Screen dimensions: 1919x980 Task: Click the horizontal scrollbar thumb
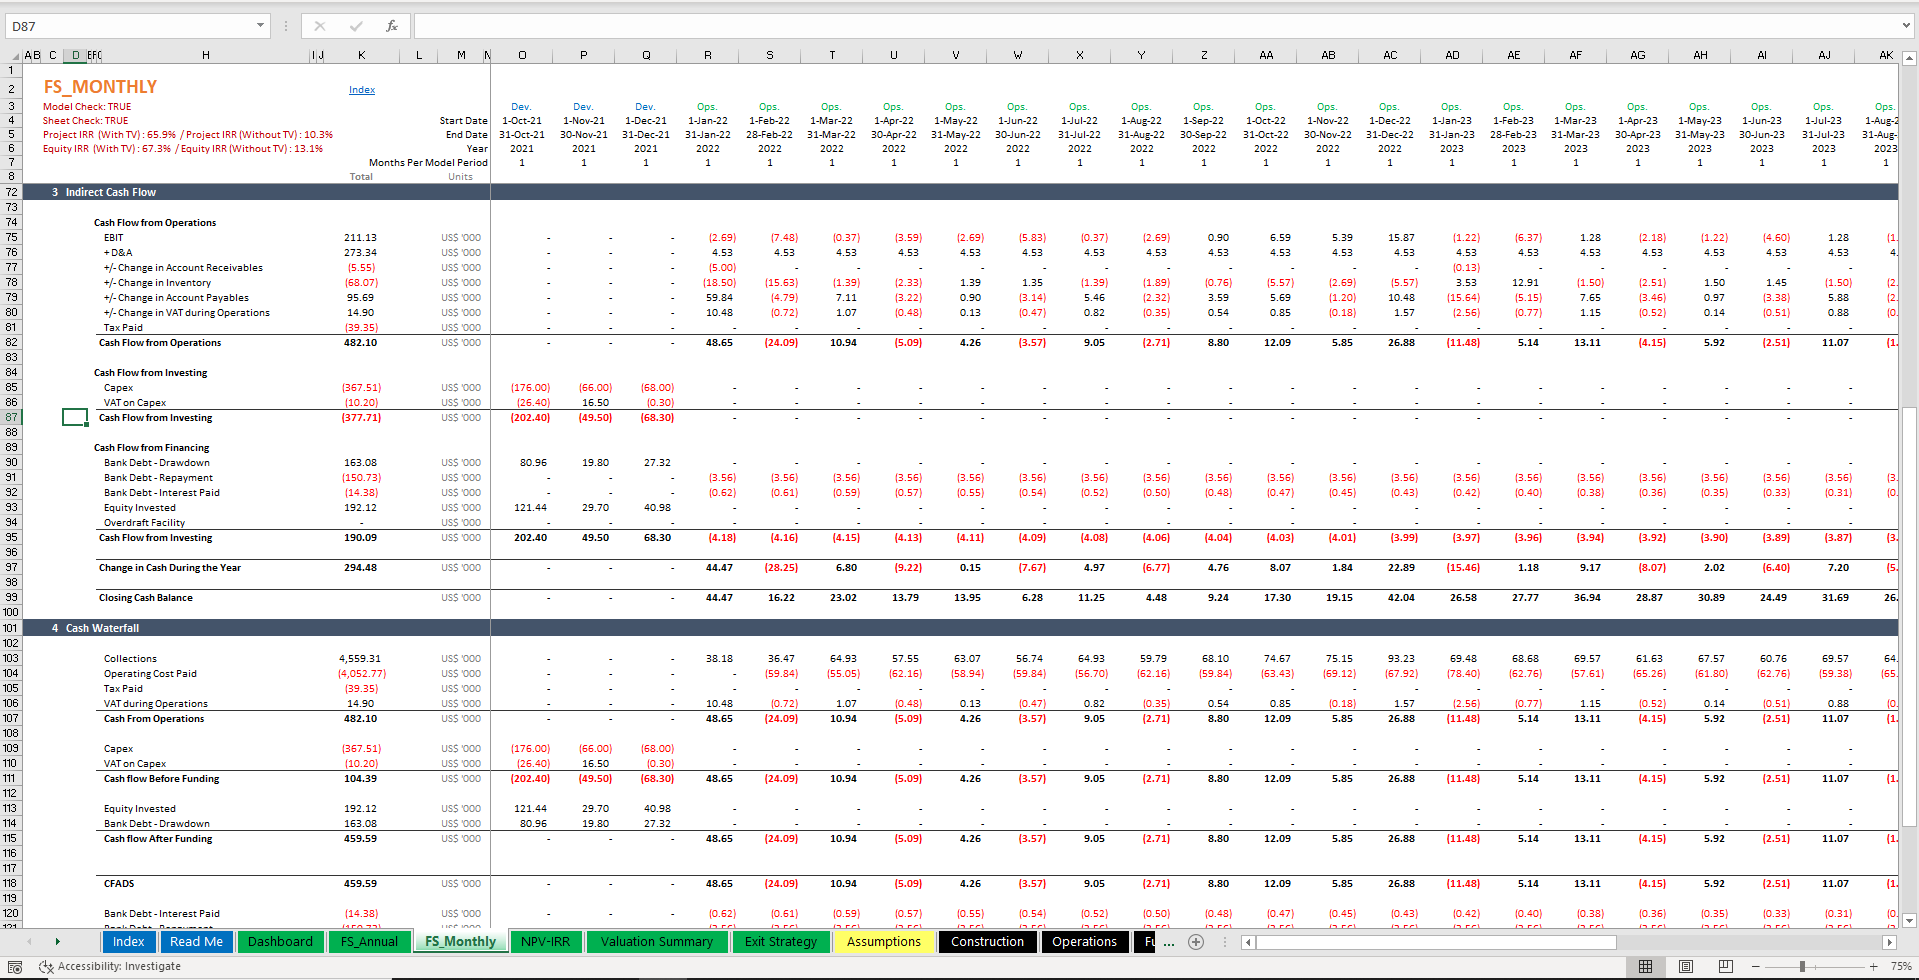coord(1436,942)
